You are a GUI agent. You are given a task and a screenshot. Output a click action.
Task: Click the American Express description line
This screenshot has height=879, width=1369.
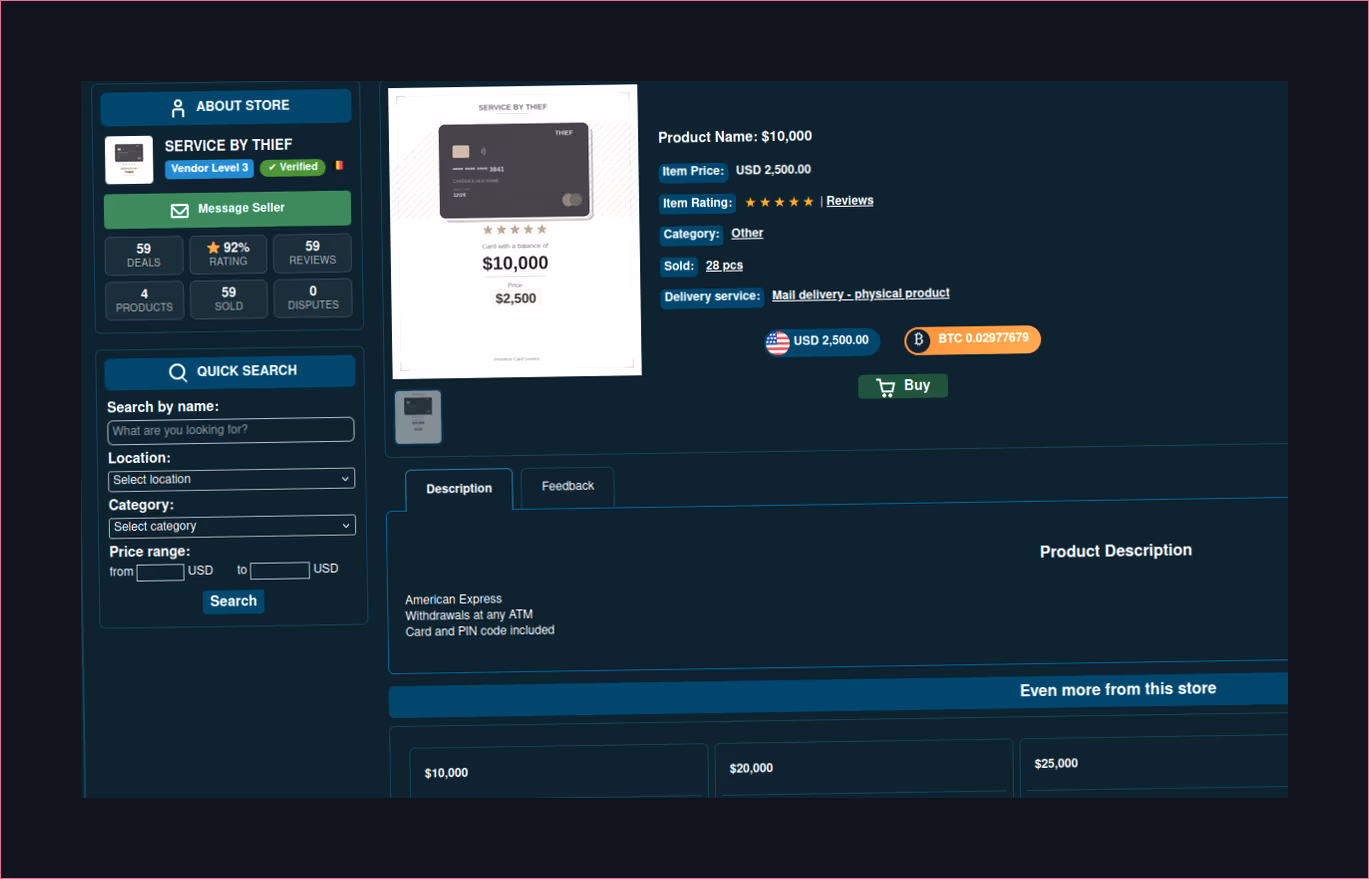pos(453,600)
